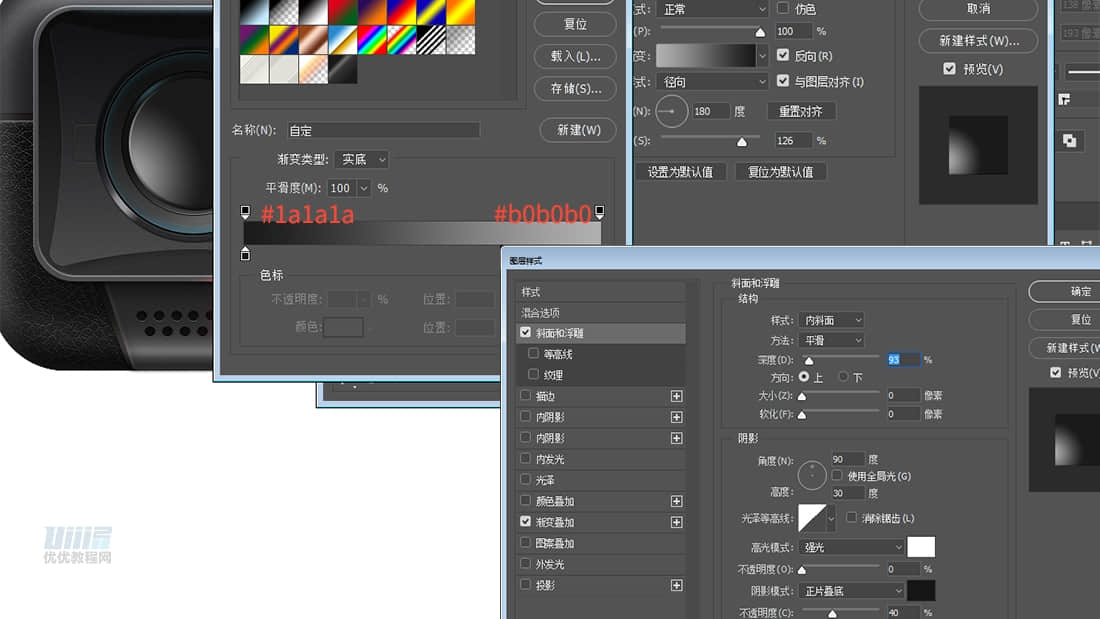This screenshot has width=1100, height=619.
Task: Open bevel 样式 内斜面 dropdown
Action: coord(831,320)
